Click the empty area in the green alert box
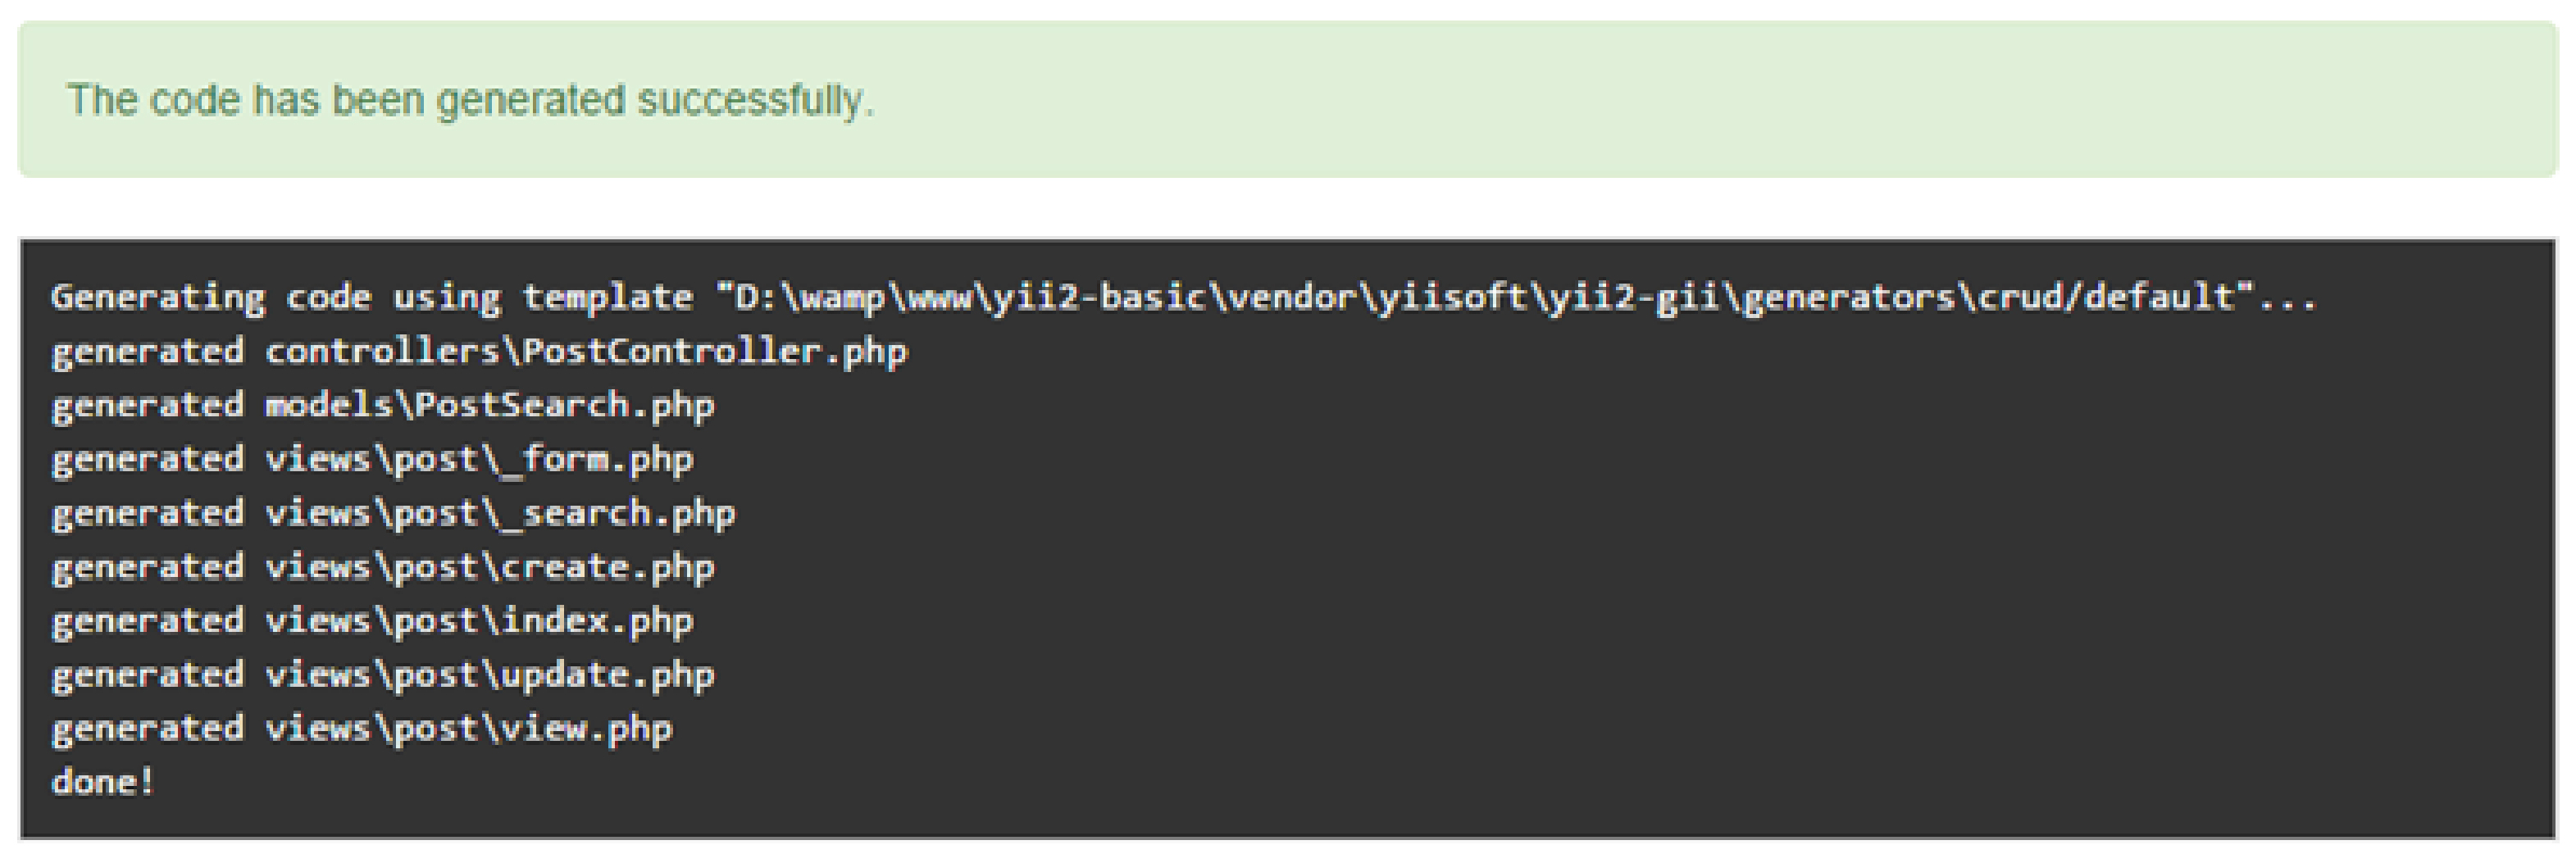Image resolution: width=2576 pixels, height=854 pixels. [1700, 100]
